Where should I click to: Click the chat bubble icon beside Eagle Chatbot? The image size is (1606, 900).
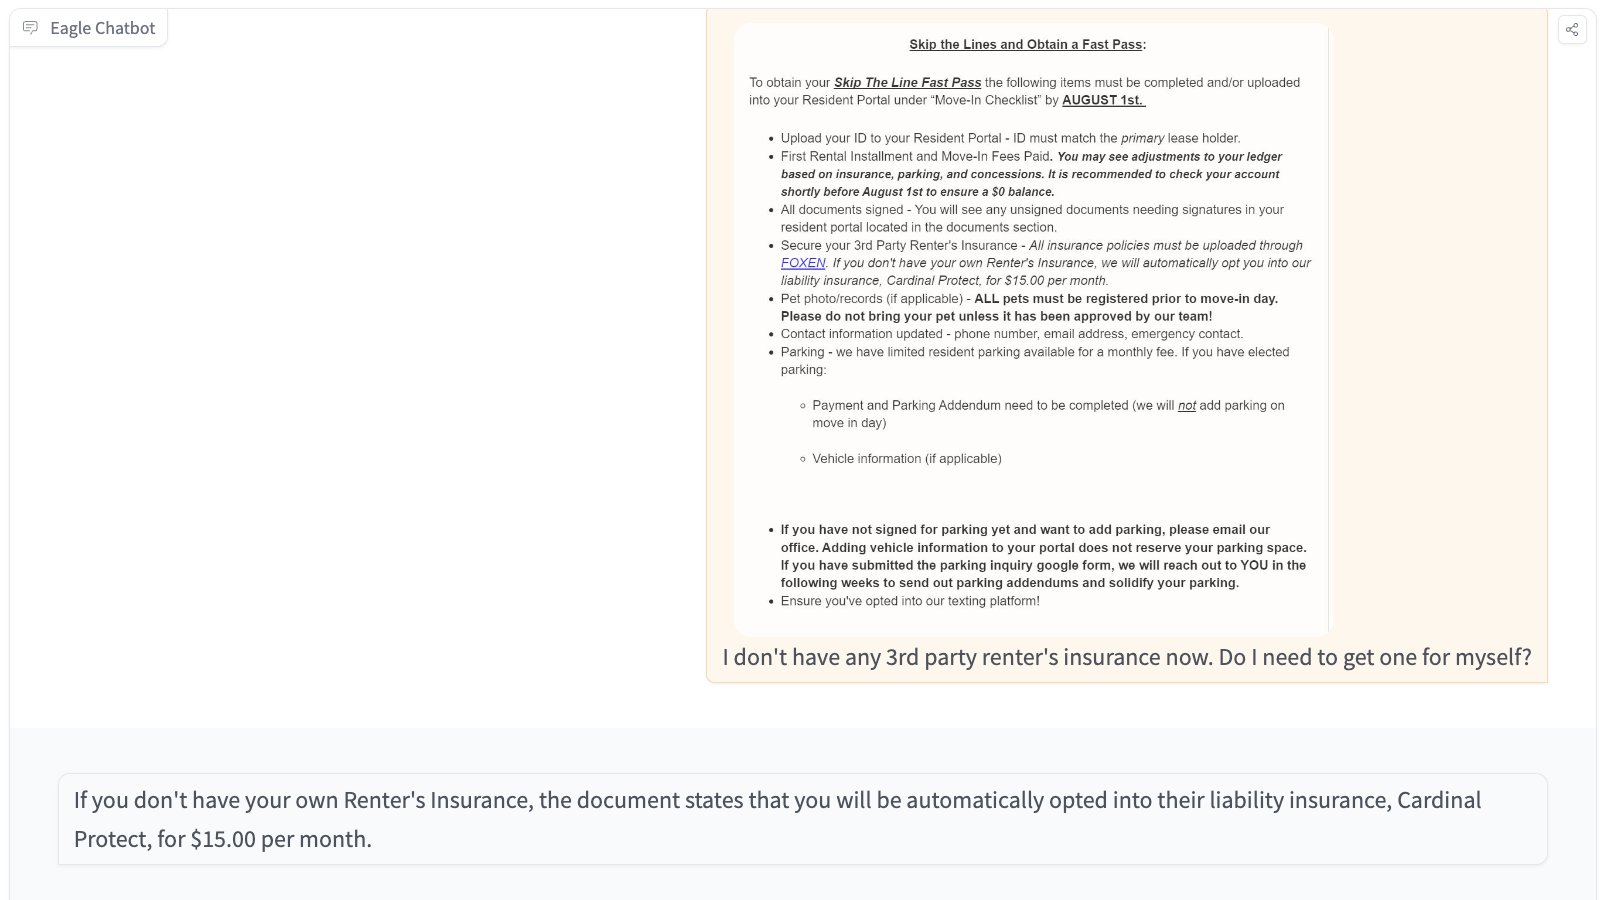31,28
